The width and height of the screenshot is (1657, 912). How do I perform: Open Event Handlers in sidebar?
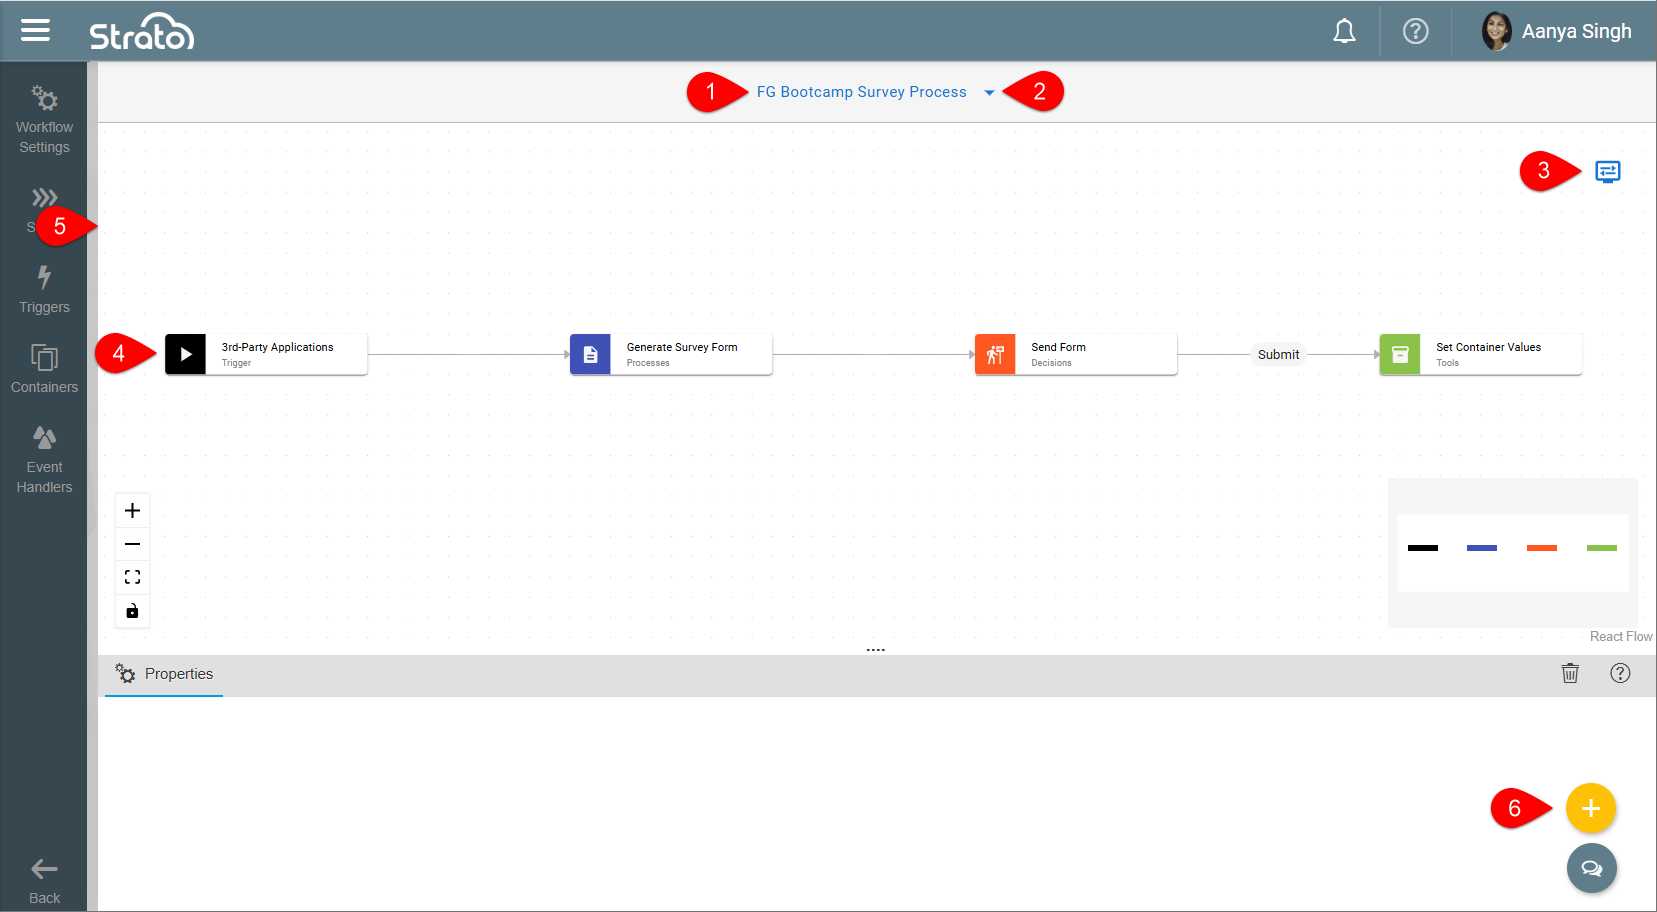point(44,460)
